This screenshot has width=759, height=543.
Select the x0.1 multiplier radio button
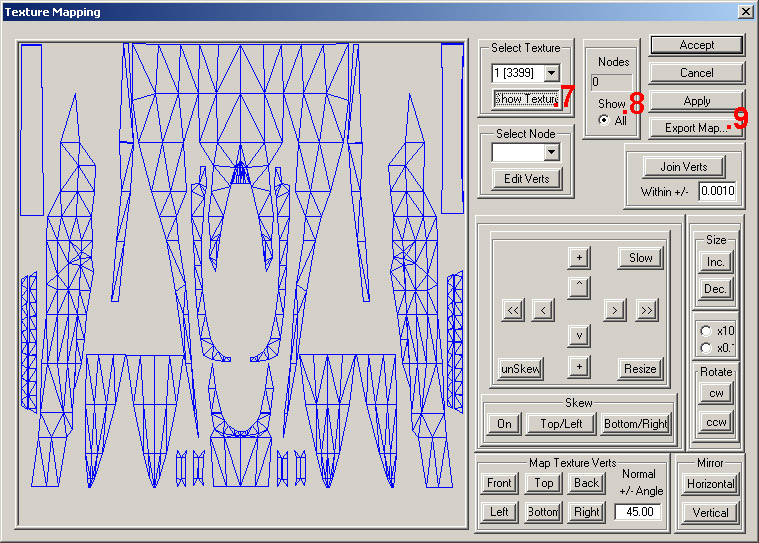(x=707, y=347)
